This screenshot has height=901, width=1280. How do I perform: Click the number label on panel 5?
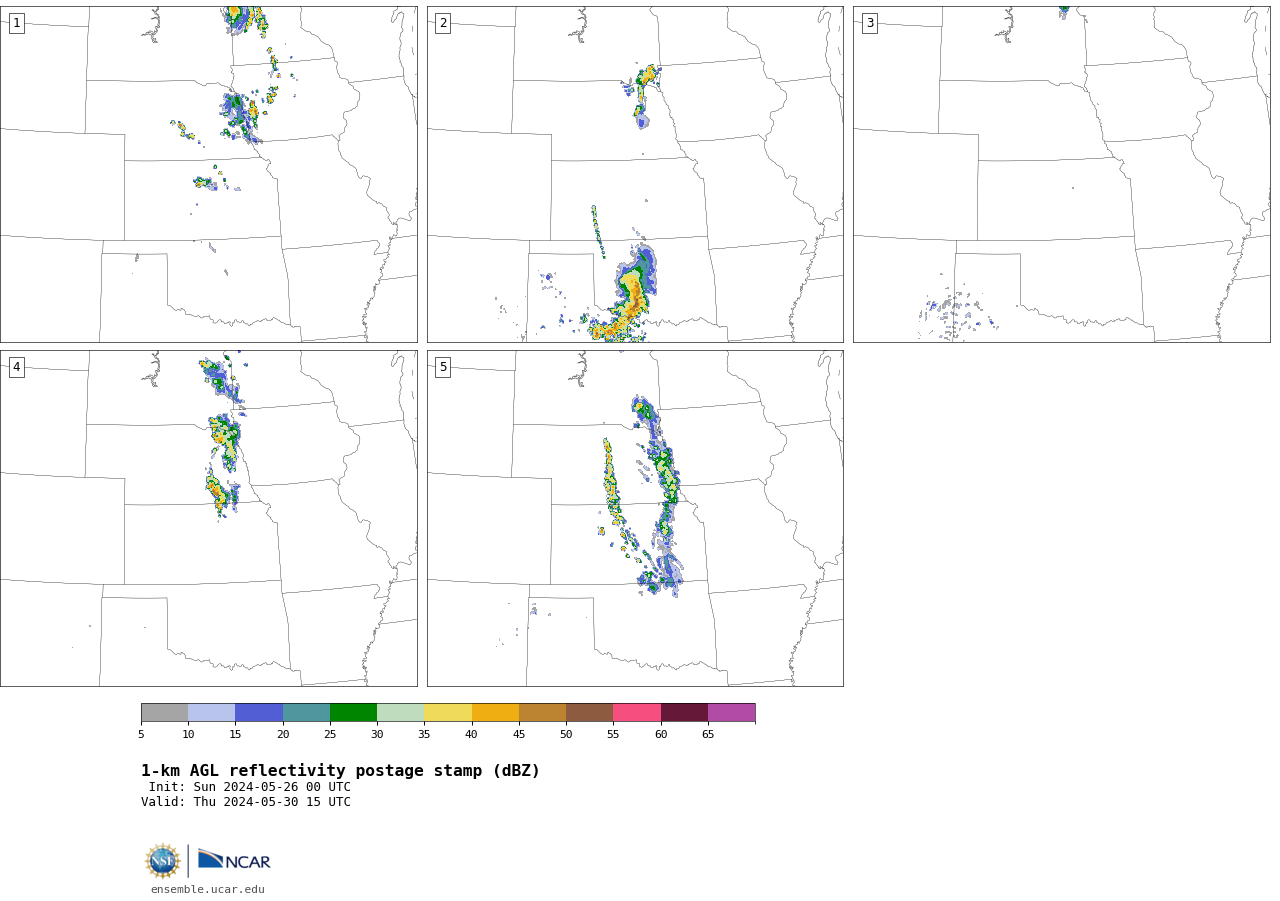443,367
